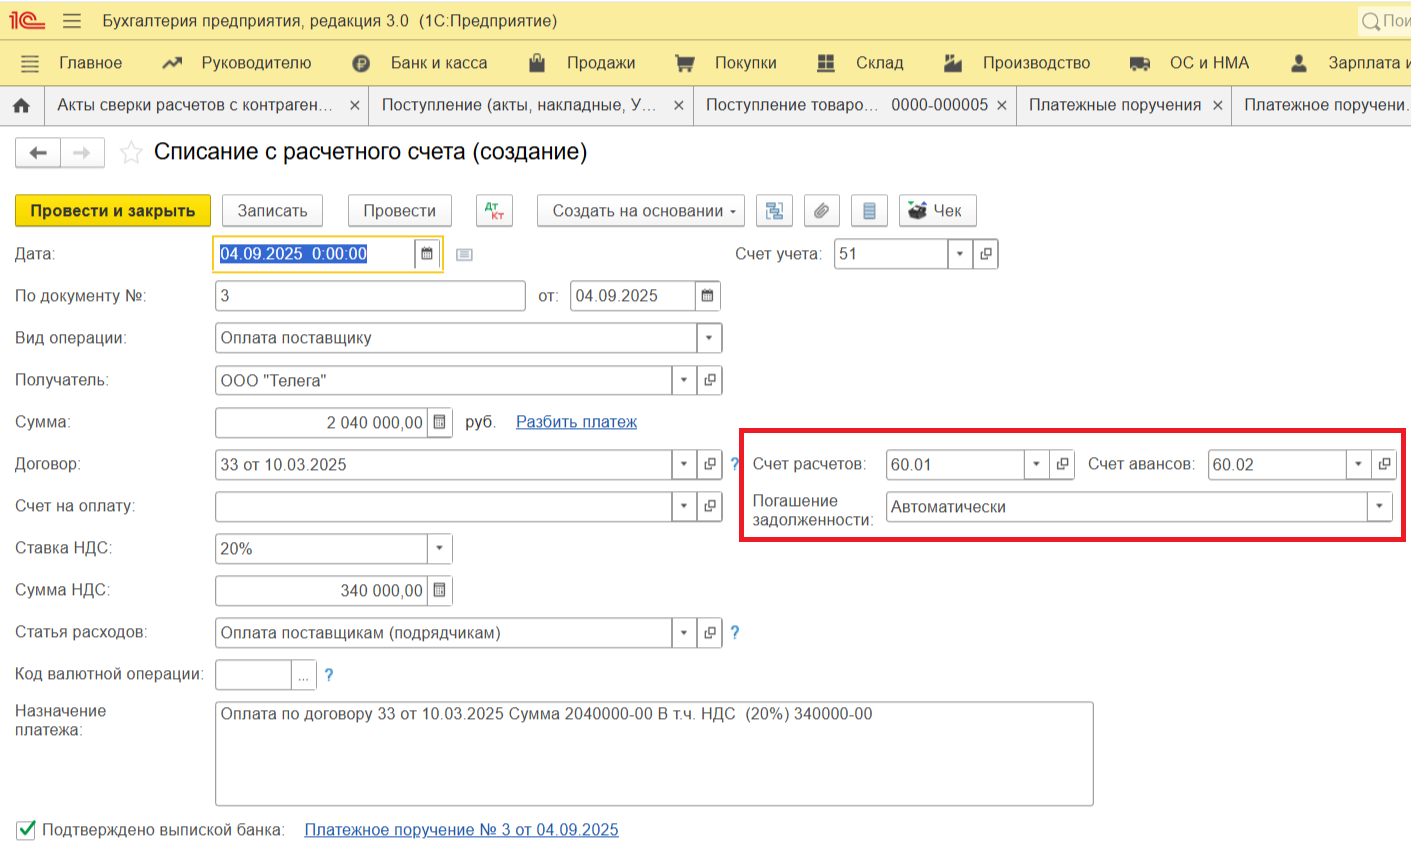Click the paperclip attachments icon
1411x852 pixels.
pos(821,211)
